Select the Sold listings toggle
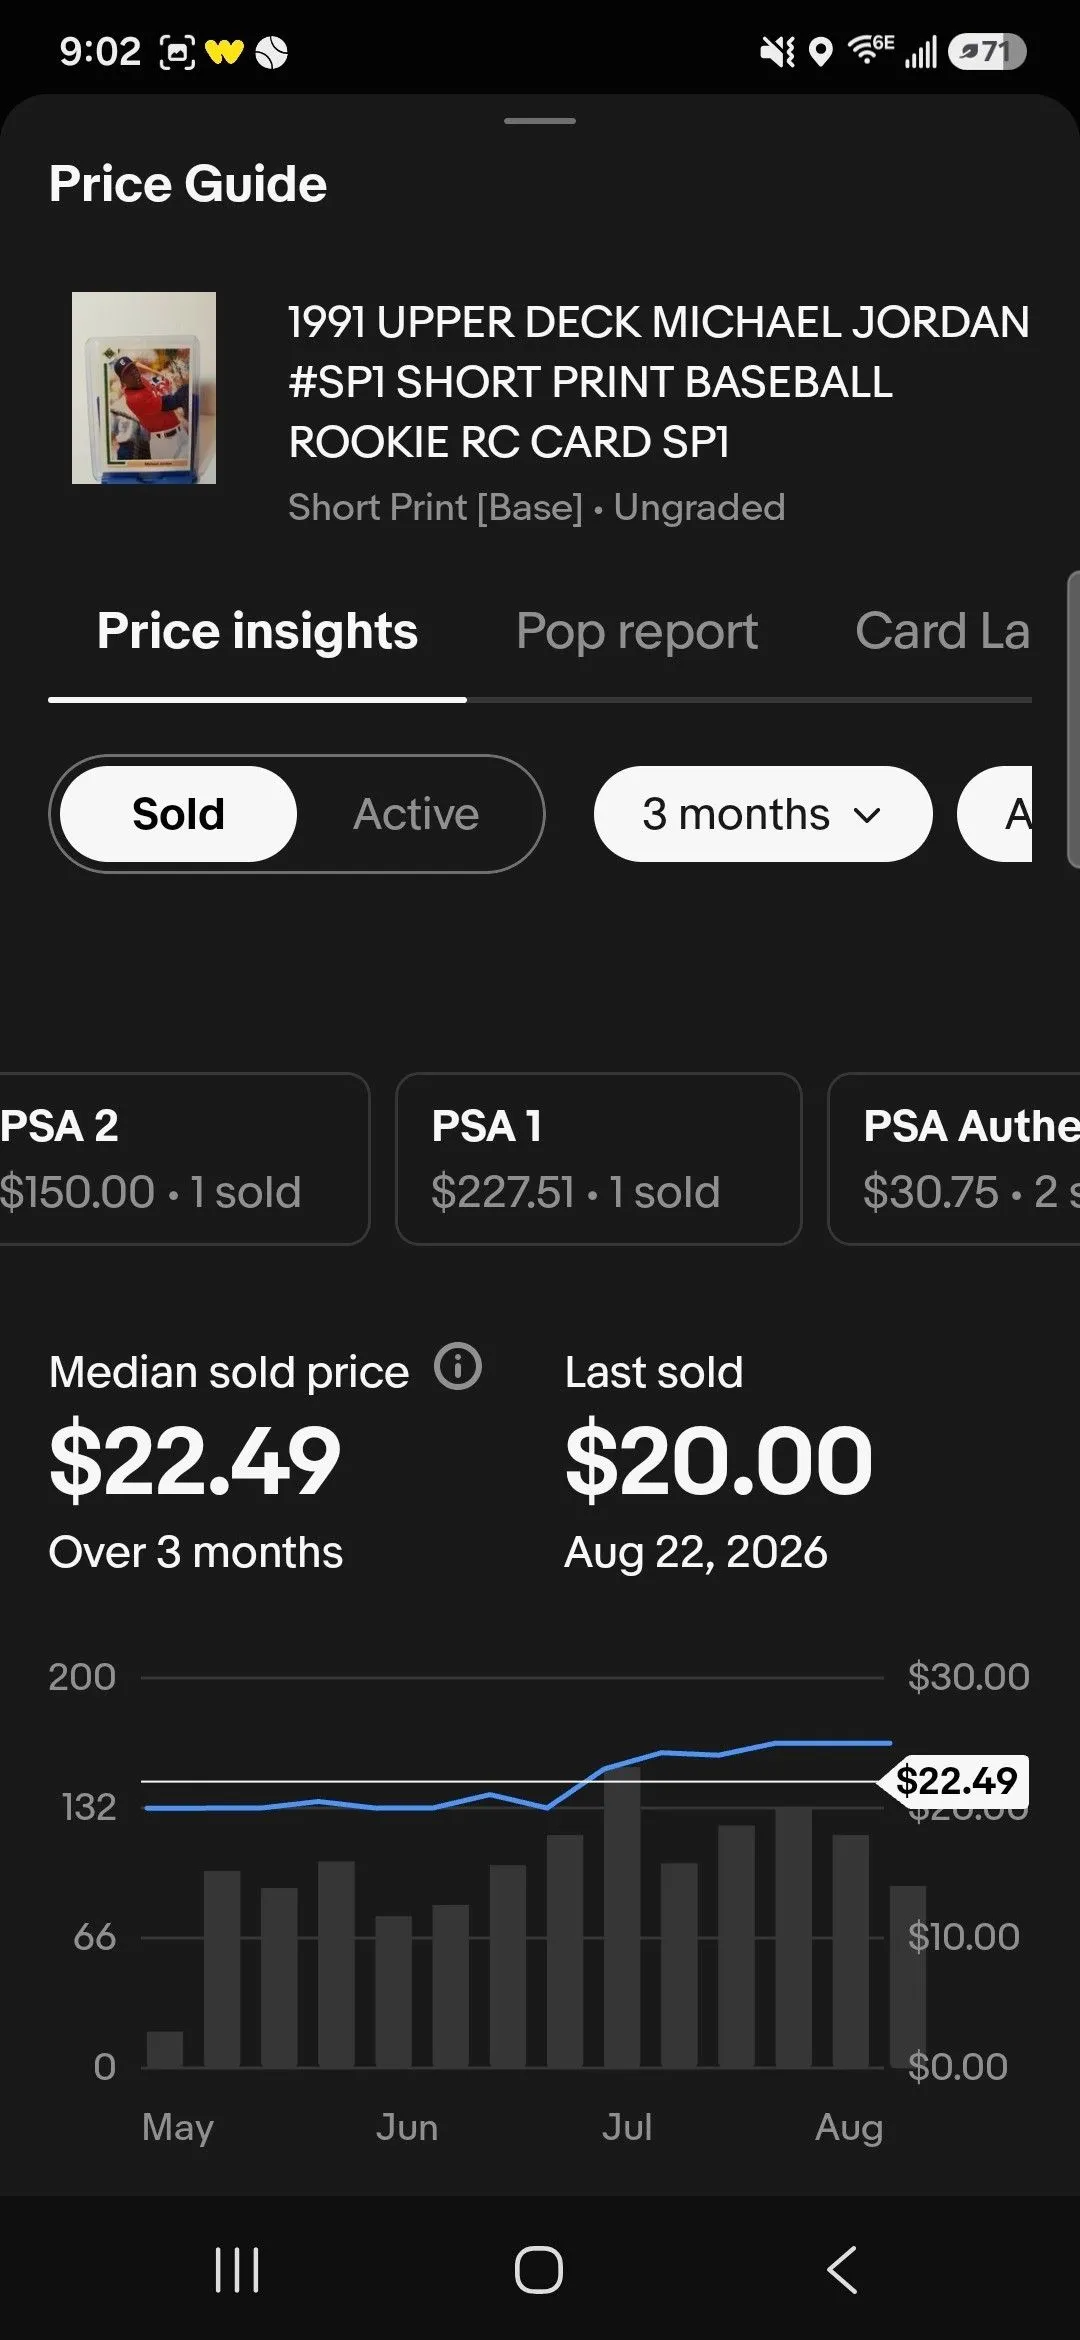 click(x=178, y=814)
